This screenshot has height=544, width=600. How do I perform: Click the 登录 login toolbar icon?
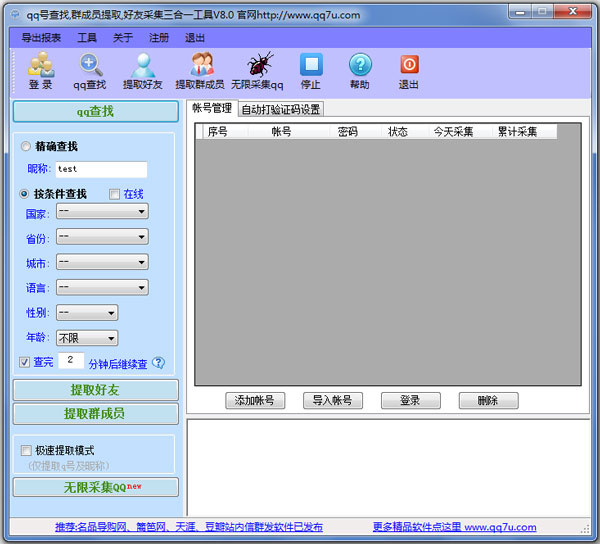(41, 71)
